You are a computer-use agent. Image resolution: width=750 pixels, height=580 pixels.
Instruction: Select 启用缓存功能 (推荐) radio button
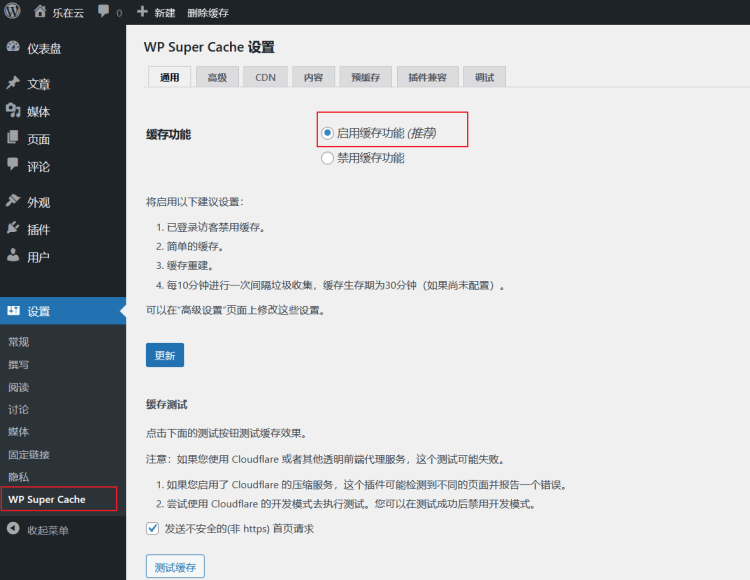327,133
